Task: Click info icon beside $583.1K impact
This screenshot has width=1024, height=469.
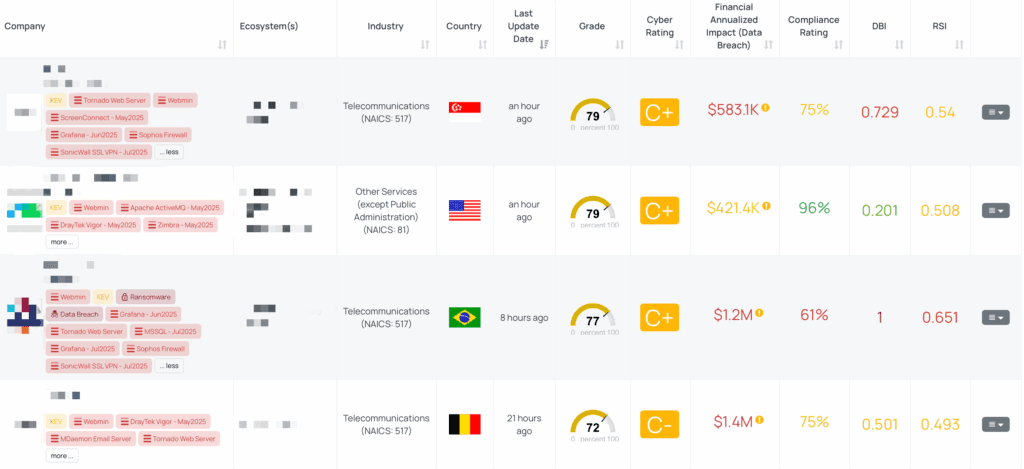Action: pos(766,107)
